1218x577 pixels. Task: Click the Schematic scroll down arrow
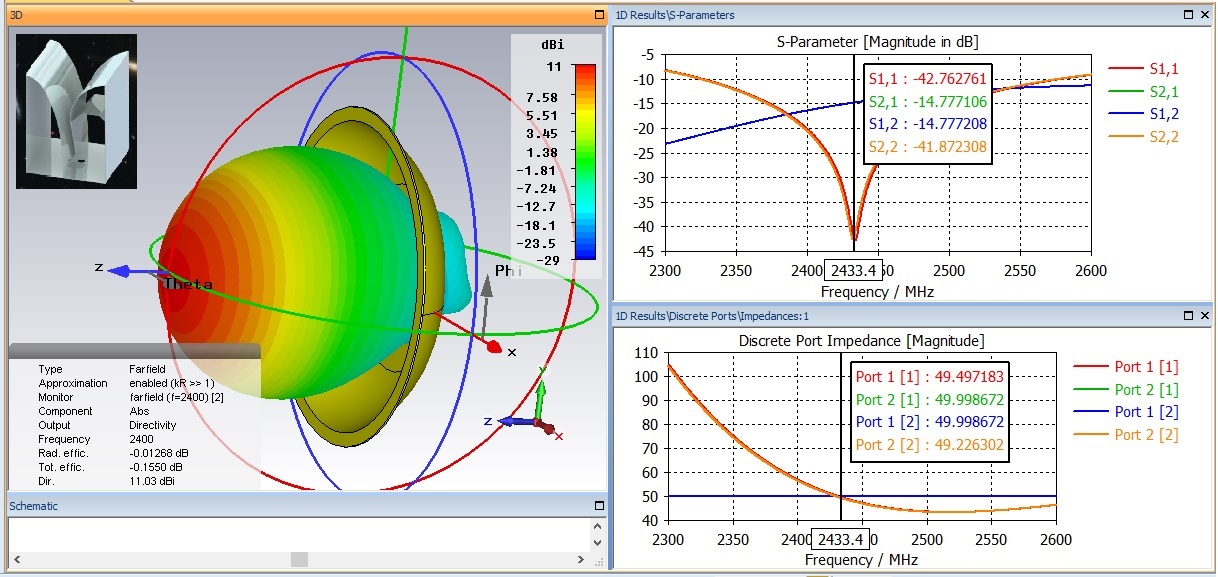click(598, 542)
